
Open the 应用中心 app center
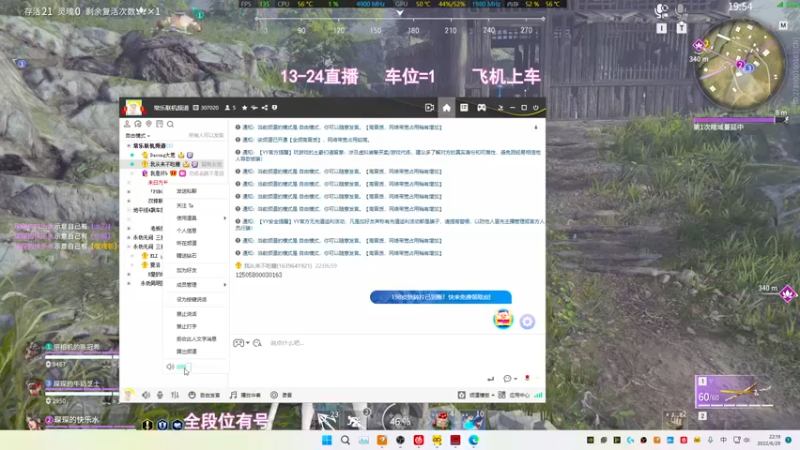(x=514, y=395)
